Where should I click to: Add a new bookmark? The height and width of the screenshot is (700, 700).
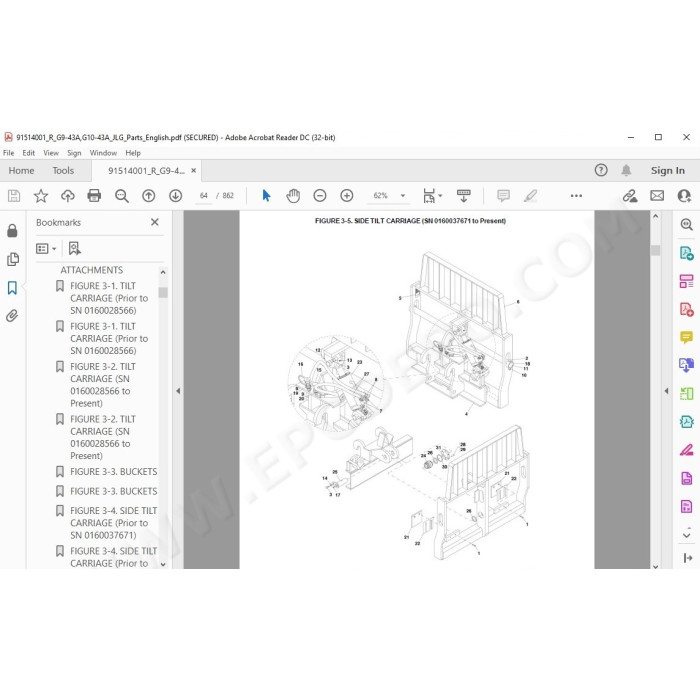point(75,248)
